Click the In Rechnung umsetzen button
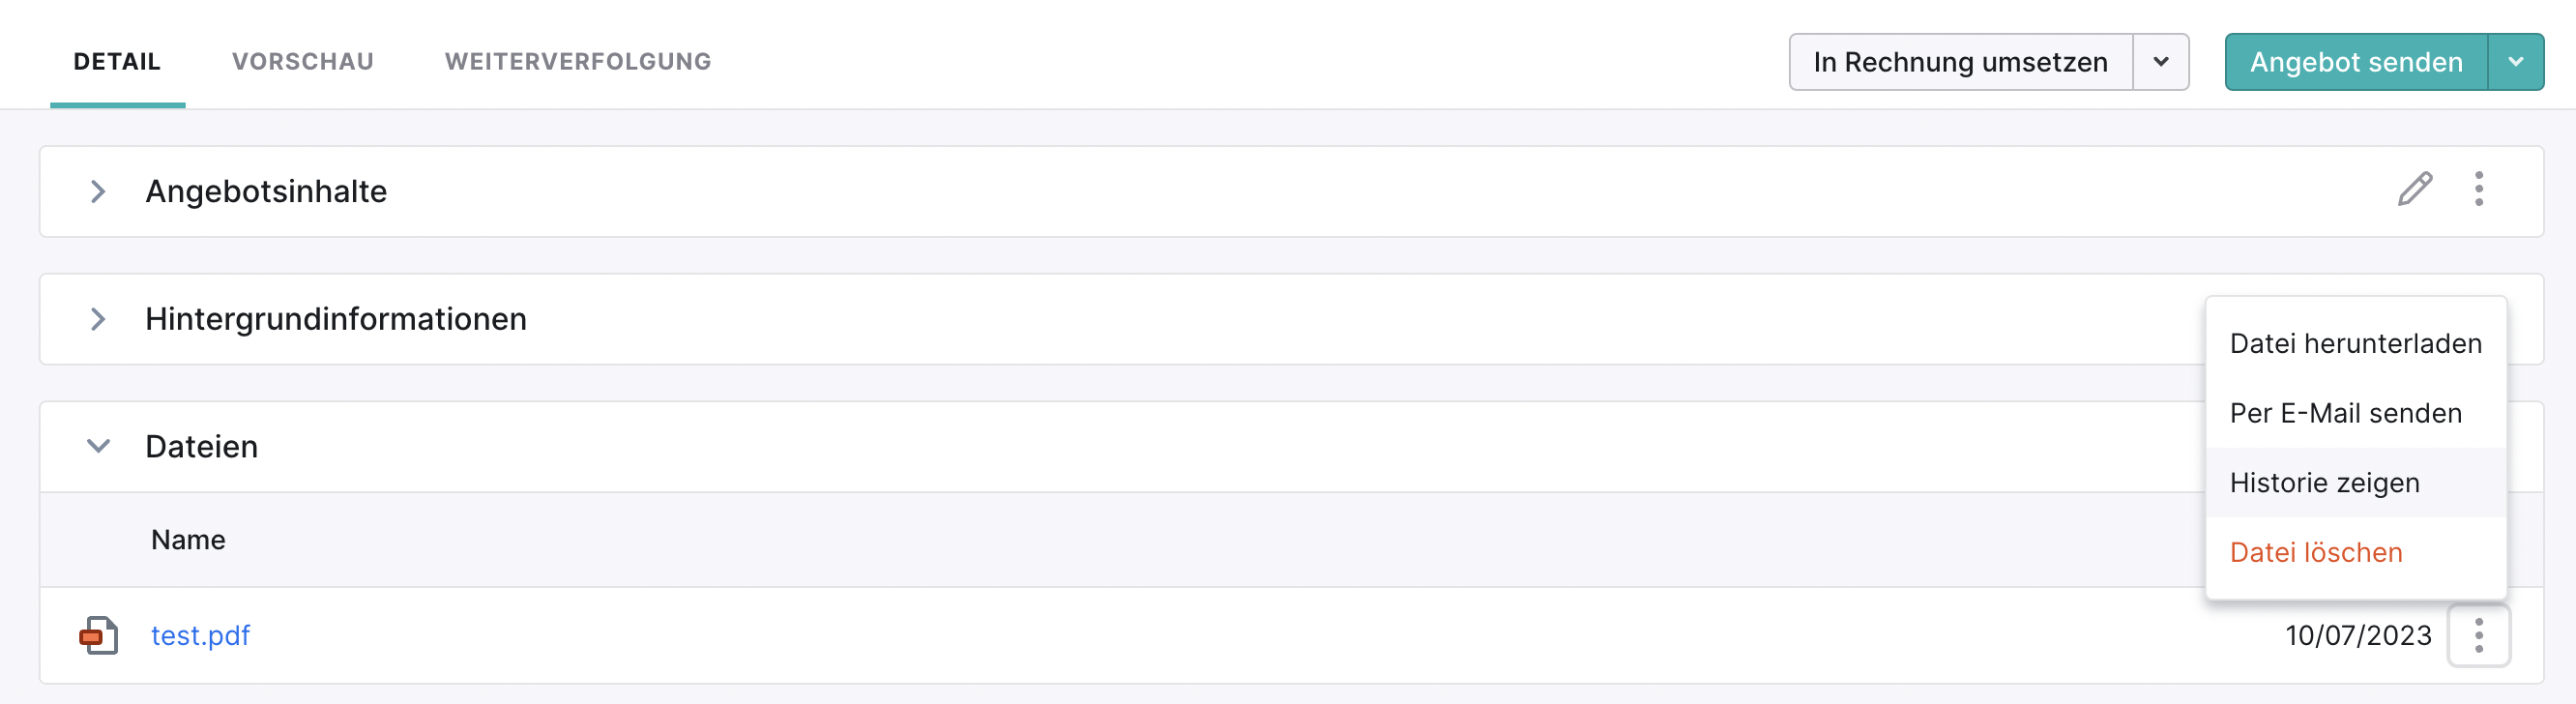Viewport: 2576px width, 704px height. point(1961,62)
